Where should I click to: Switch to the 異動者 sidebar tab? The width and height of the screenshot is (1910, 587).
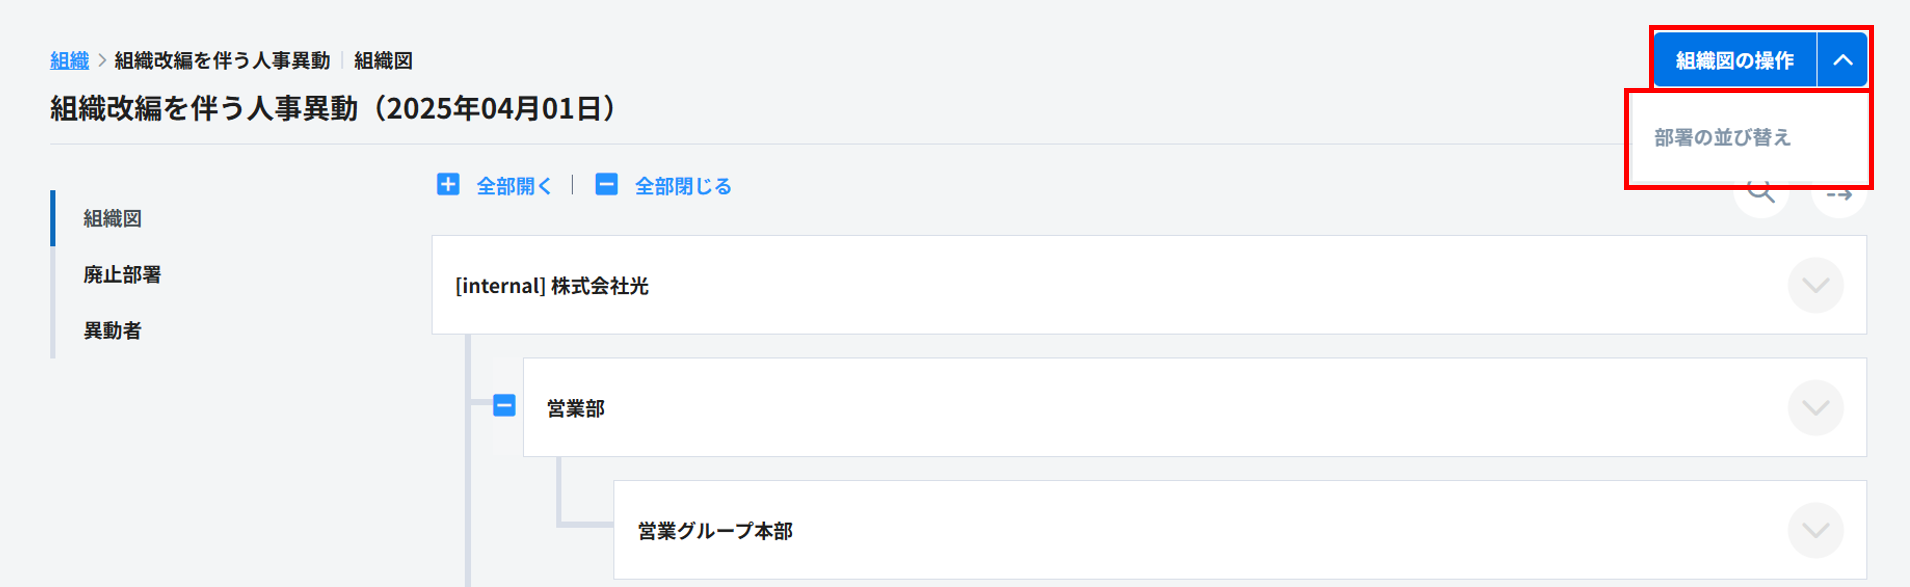[112, 331]
